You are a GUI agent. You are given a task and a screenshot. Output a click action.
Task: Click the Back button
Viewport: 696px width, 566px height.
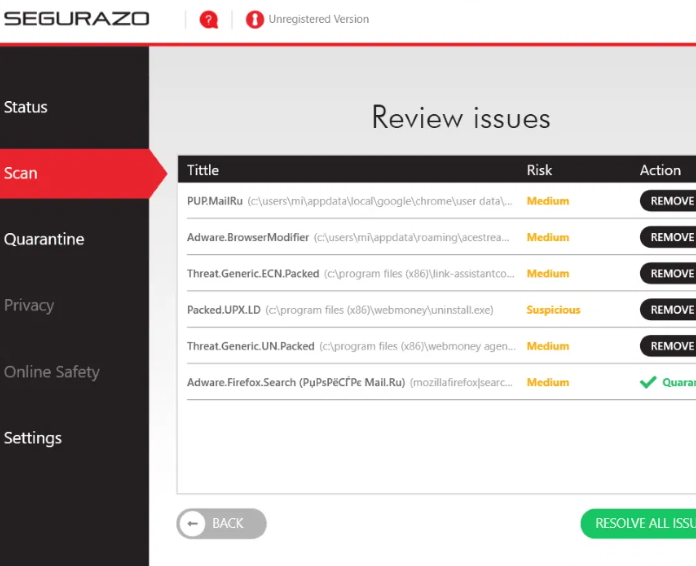[x=221, y=524]
